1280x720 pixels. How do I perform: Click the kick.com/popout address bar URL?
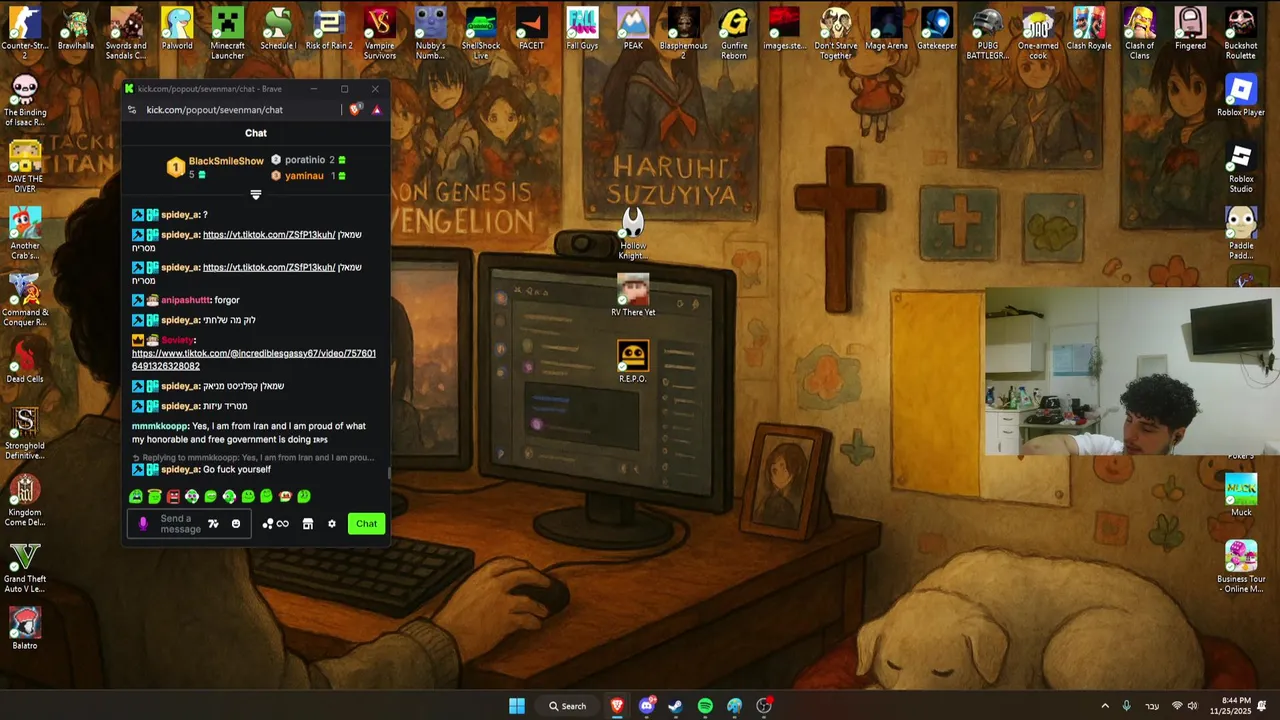[214, 110]
